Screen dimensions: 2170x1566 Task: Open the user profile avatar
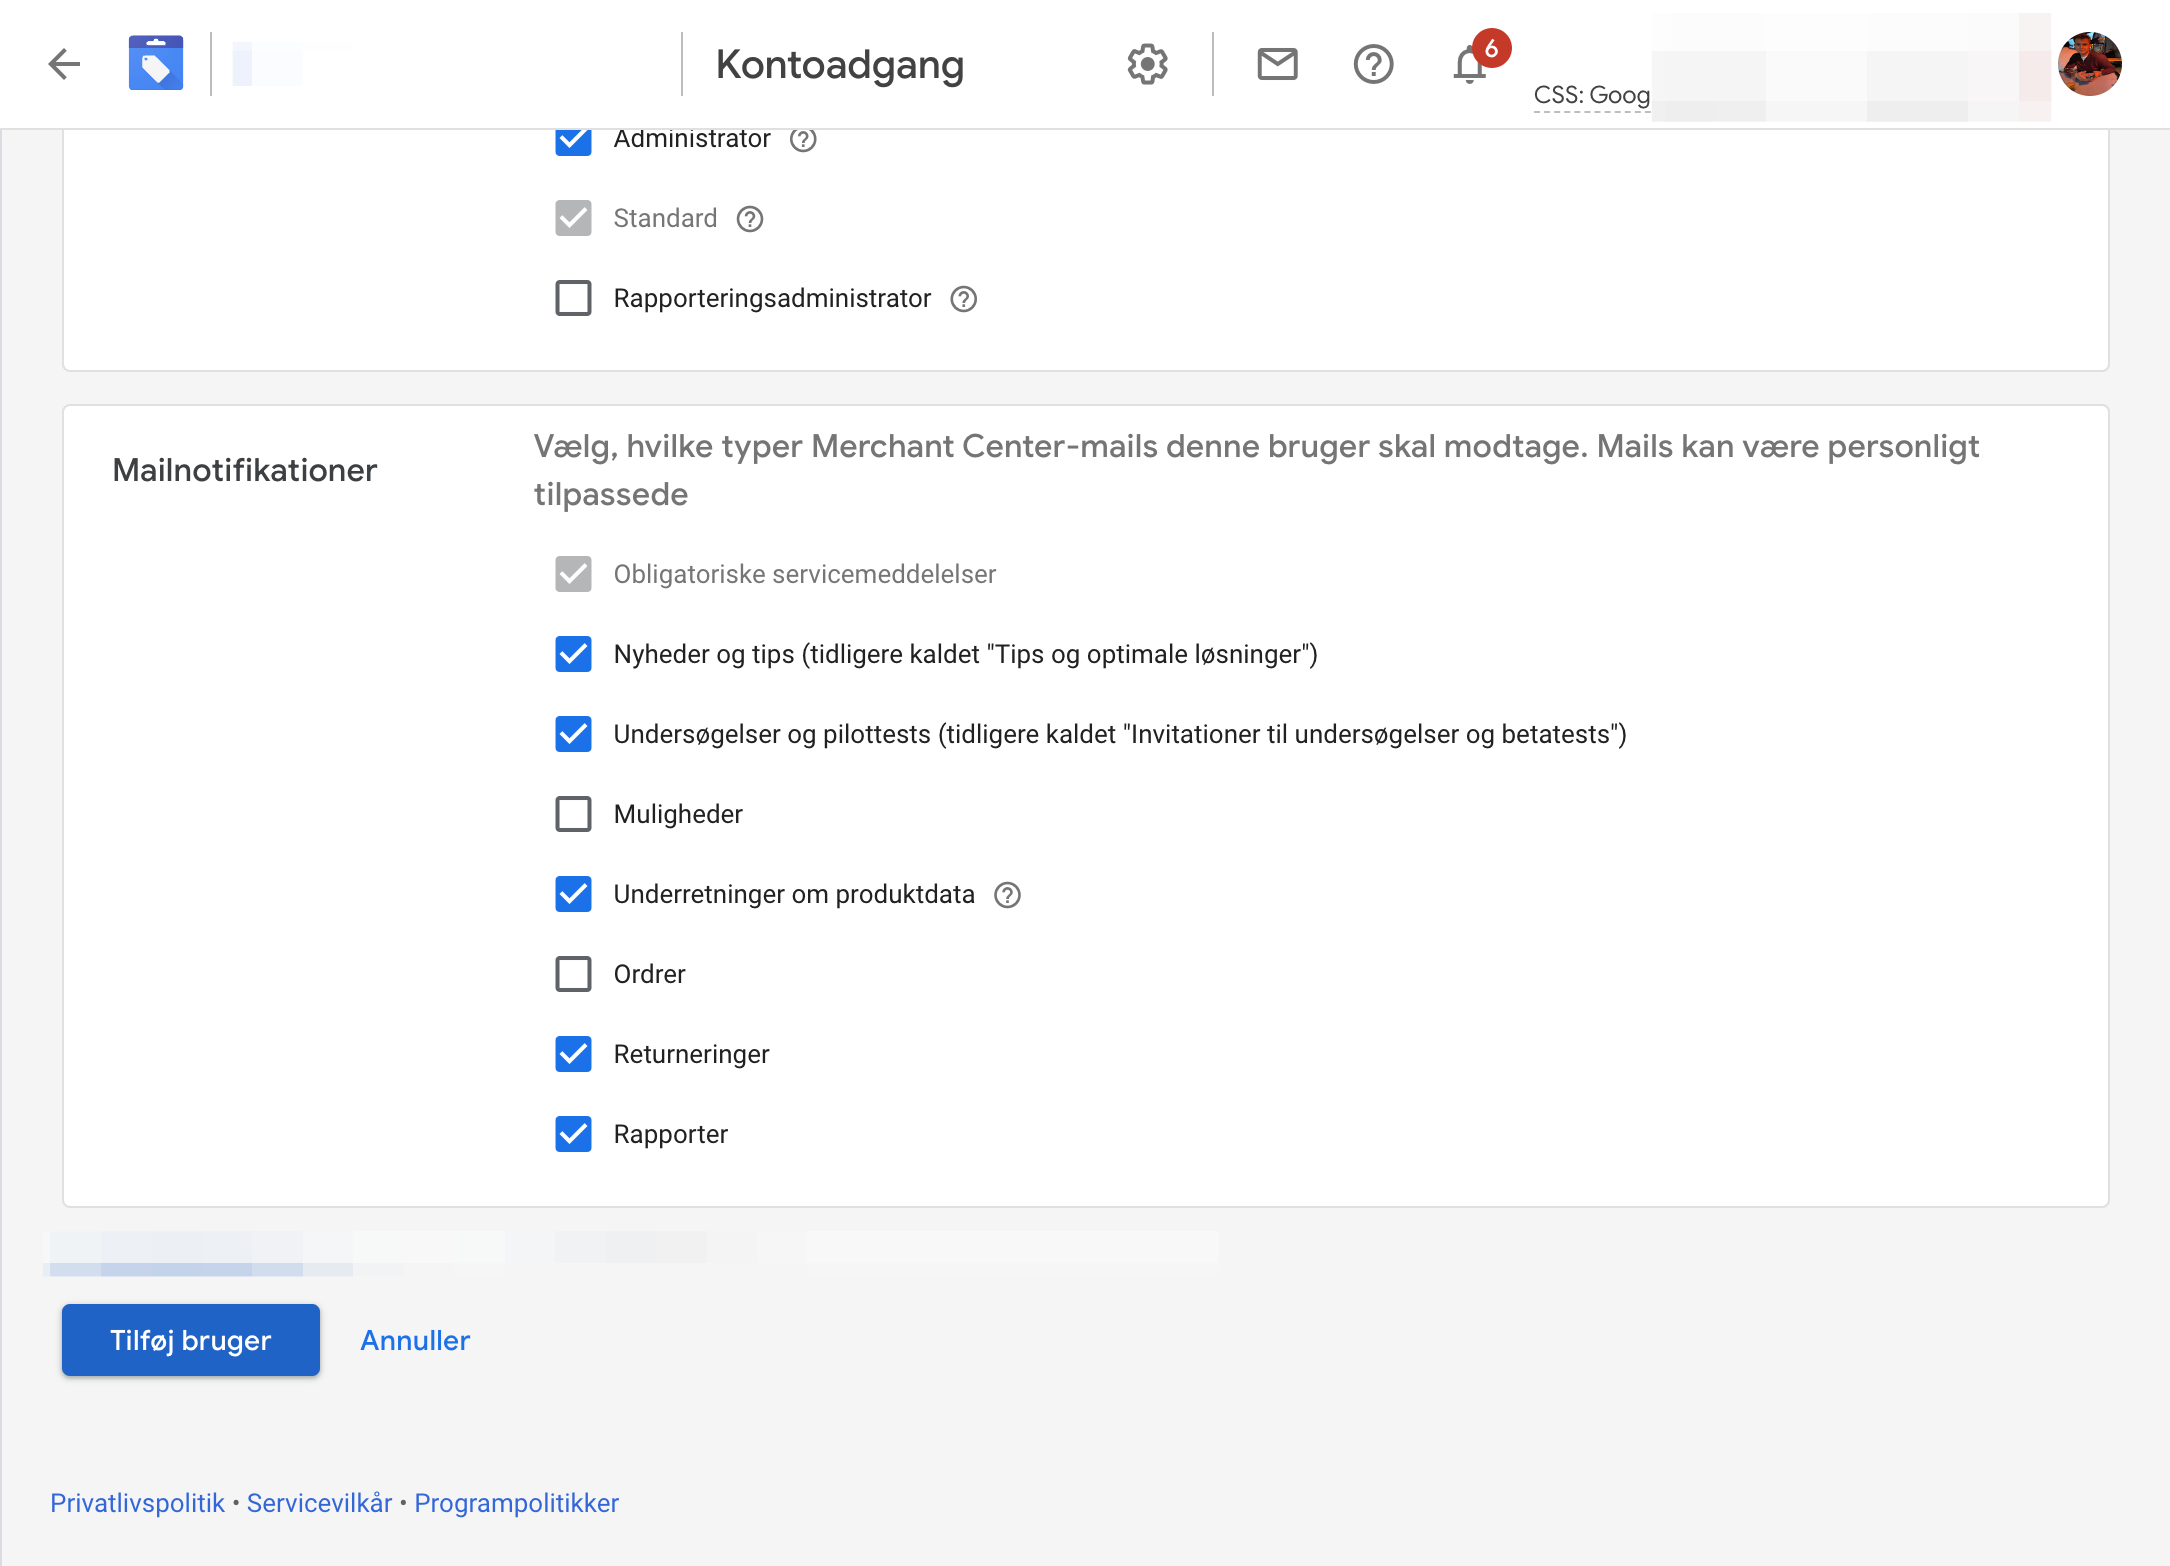click(2089, 64)
